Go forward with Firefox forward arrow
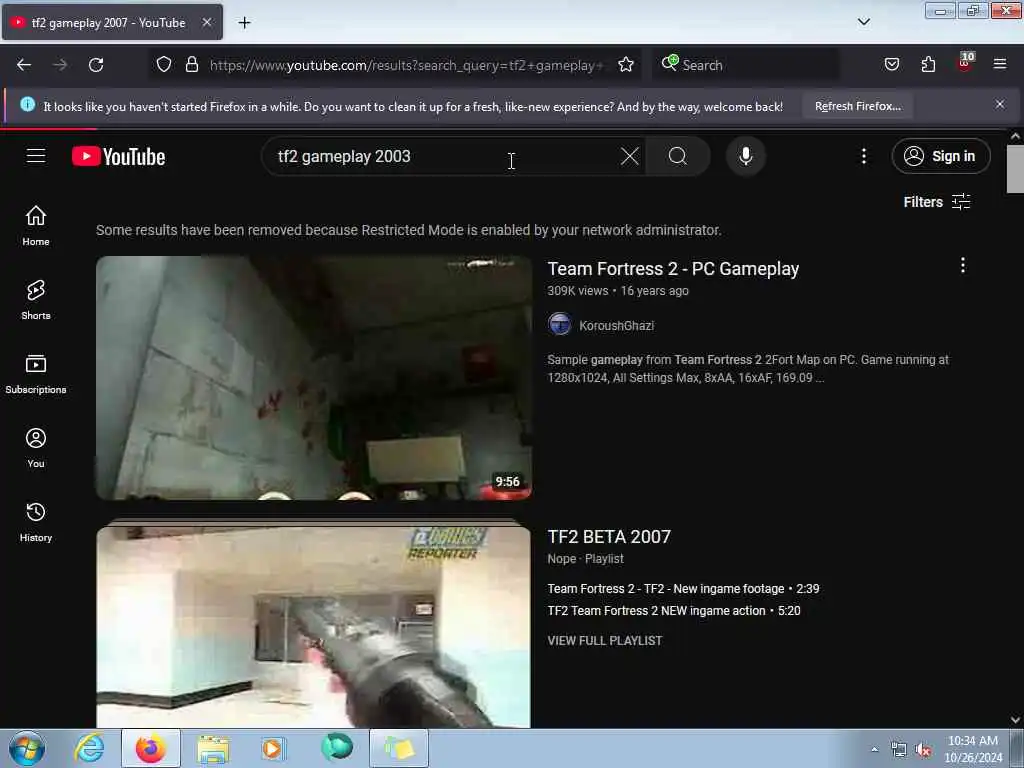This screenshot has width=1024, height=768. [x=60, y=65]
